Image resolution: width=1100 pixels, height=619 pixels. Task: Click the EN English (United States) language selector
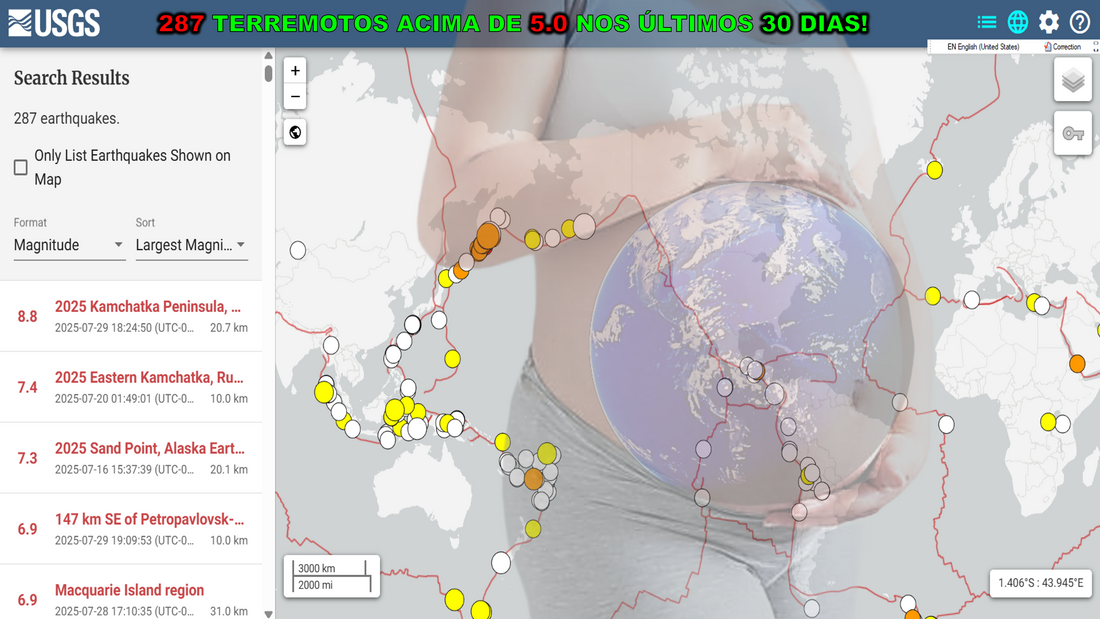click(x=983, y=47)
